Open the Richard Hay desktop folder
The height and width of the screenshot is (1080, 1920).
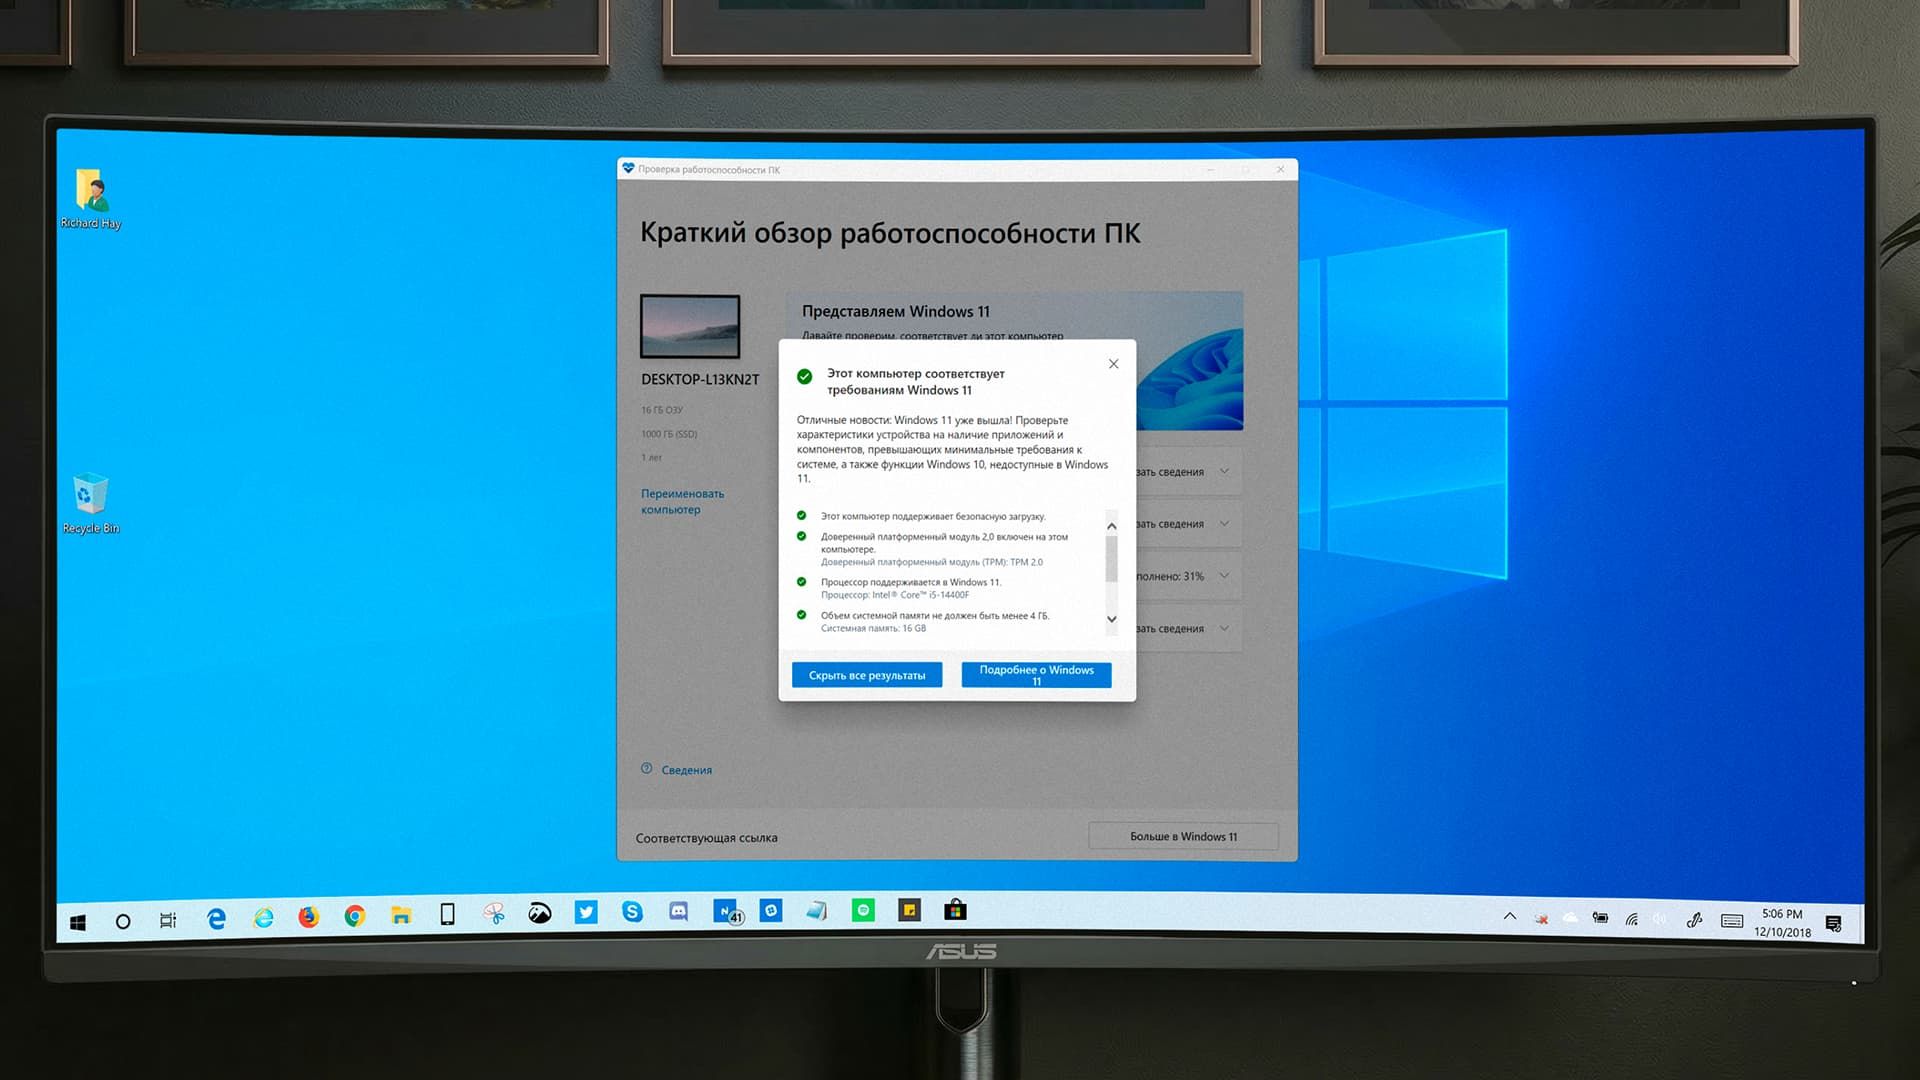click(x=90, y=199)
